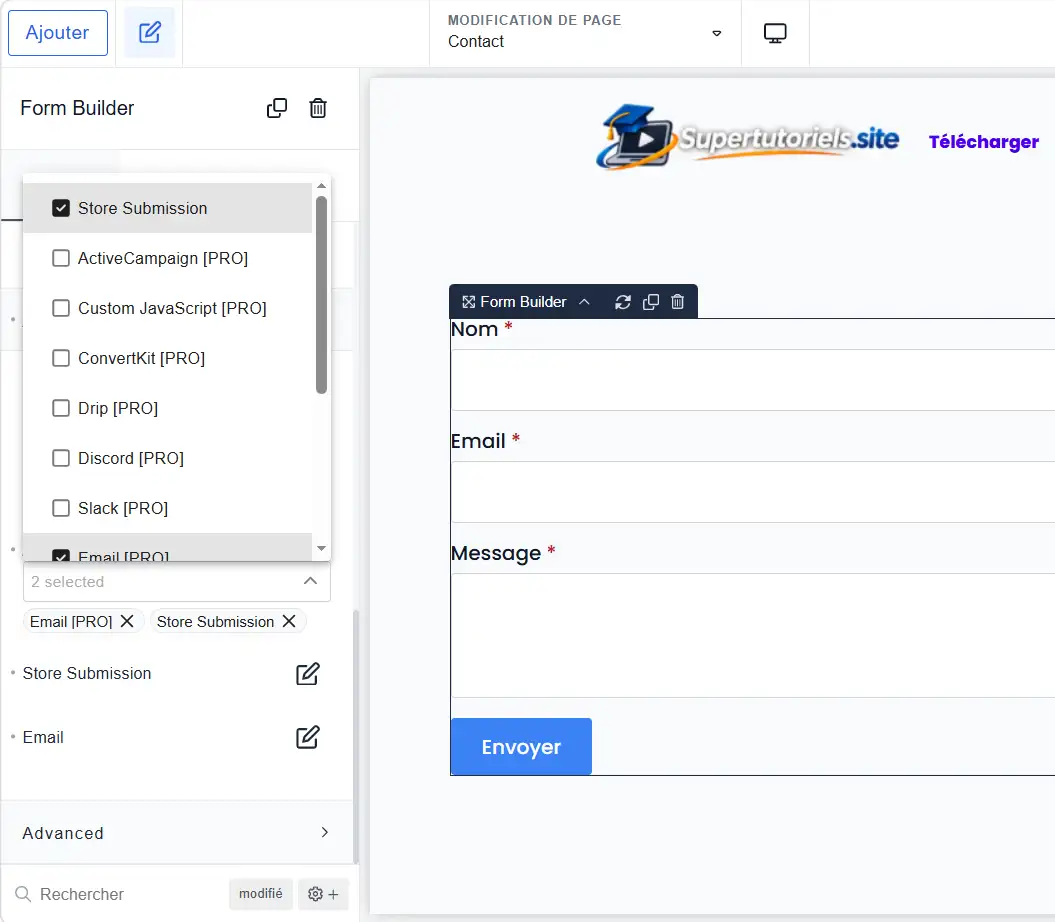1055x922 pixels.
Task: Open the Télécharger nav link
Action: click(984, 142)
